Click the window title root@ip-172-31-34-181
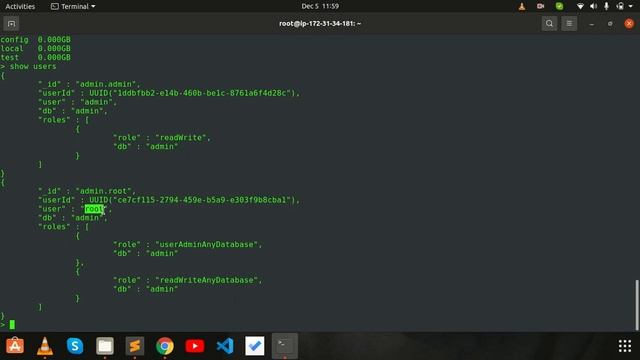640x360 pixels. pyautogui.click(x=320, y=24)
